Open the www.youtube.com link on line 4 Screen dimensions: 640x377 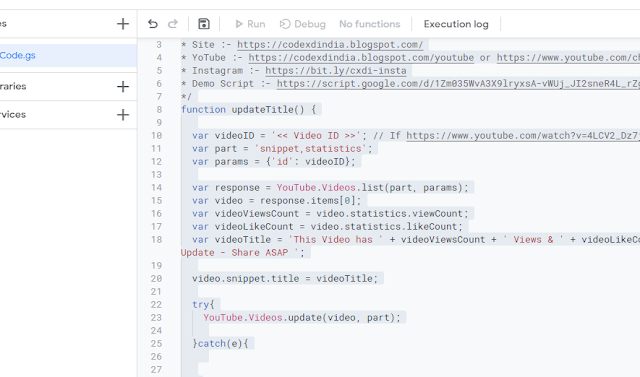pos(568,58)
